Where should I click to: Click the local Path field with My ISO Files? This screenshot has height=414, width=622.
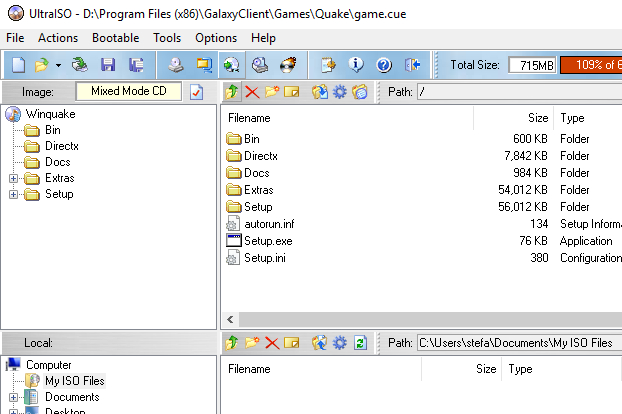pyautogui.click(x=520, y=343)
